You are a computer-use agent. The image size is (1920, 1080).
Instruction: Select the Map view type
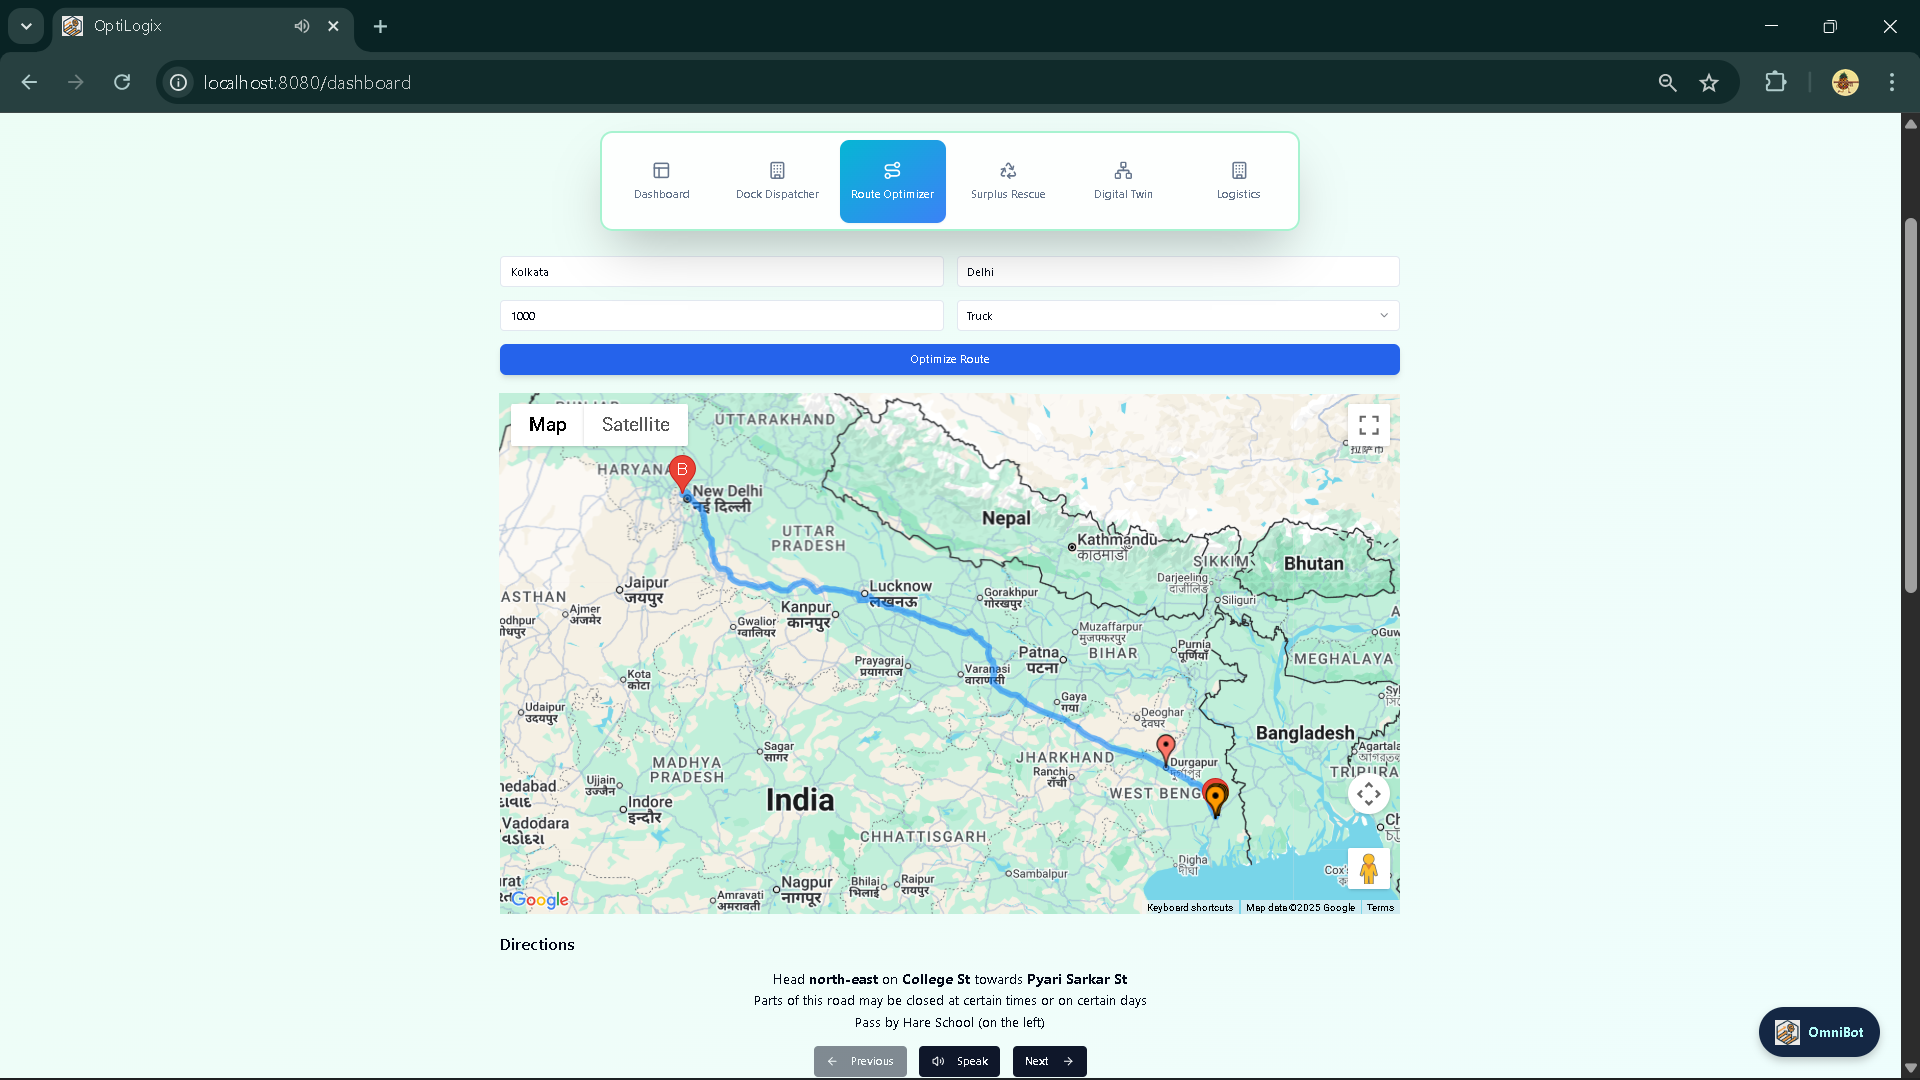(547, 425)
